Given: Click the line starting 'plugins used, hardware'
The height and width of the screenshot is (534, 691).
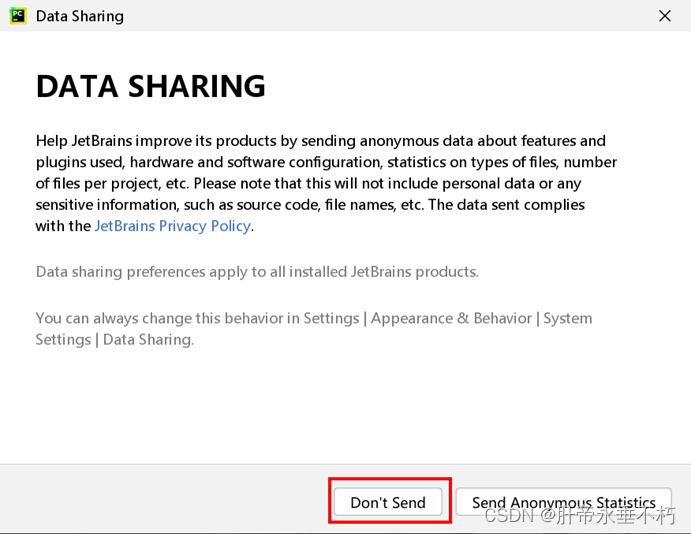Looking at the screenshot, I should tap(326, 162).
